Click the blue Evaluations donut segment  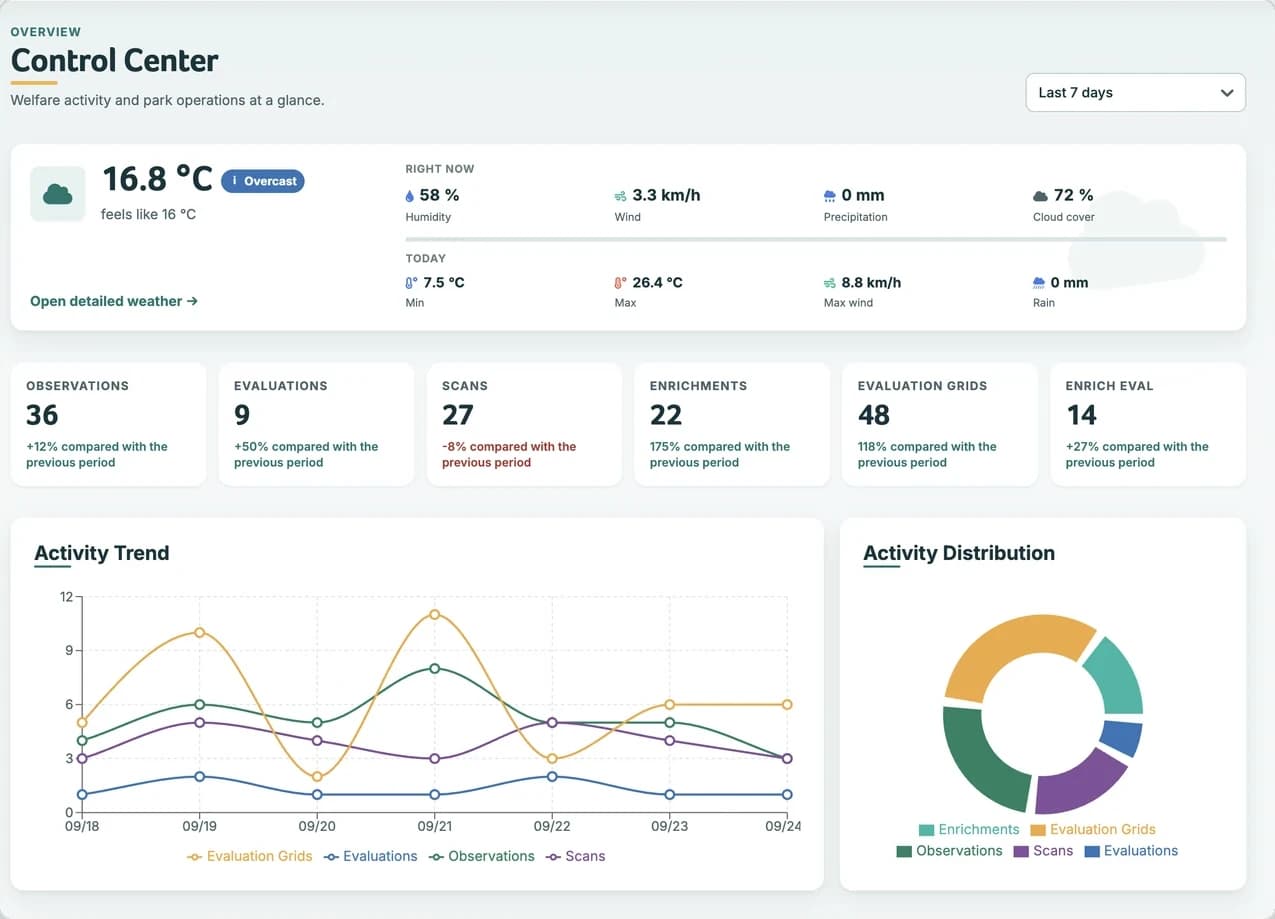[1124, 737]
